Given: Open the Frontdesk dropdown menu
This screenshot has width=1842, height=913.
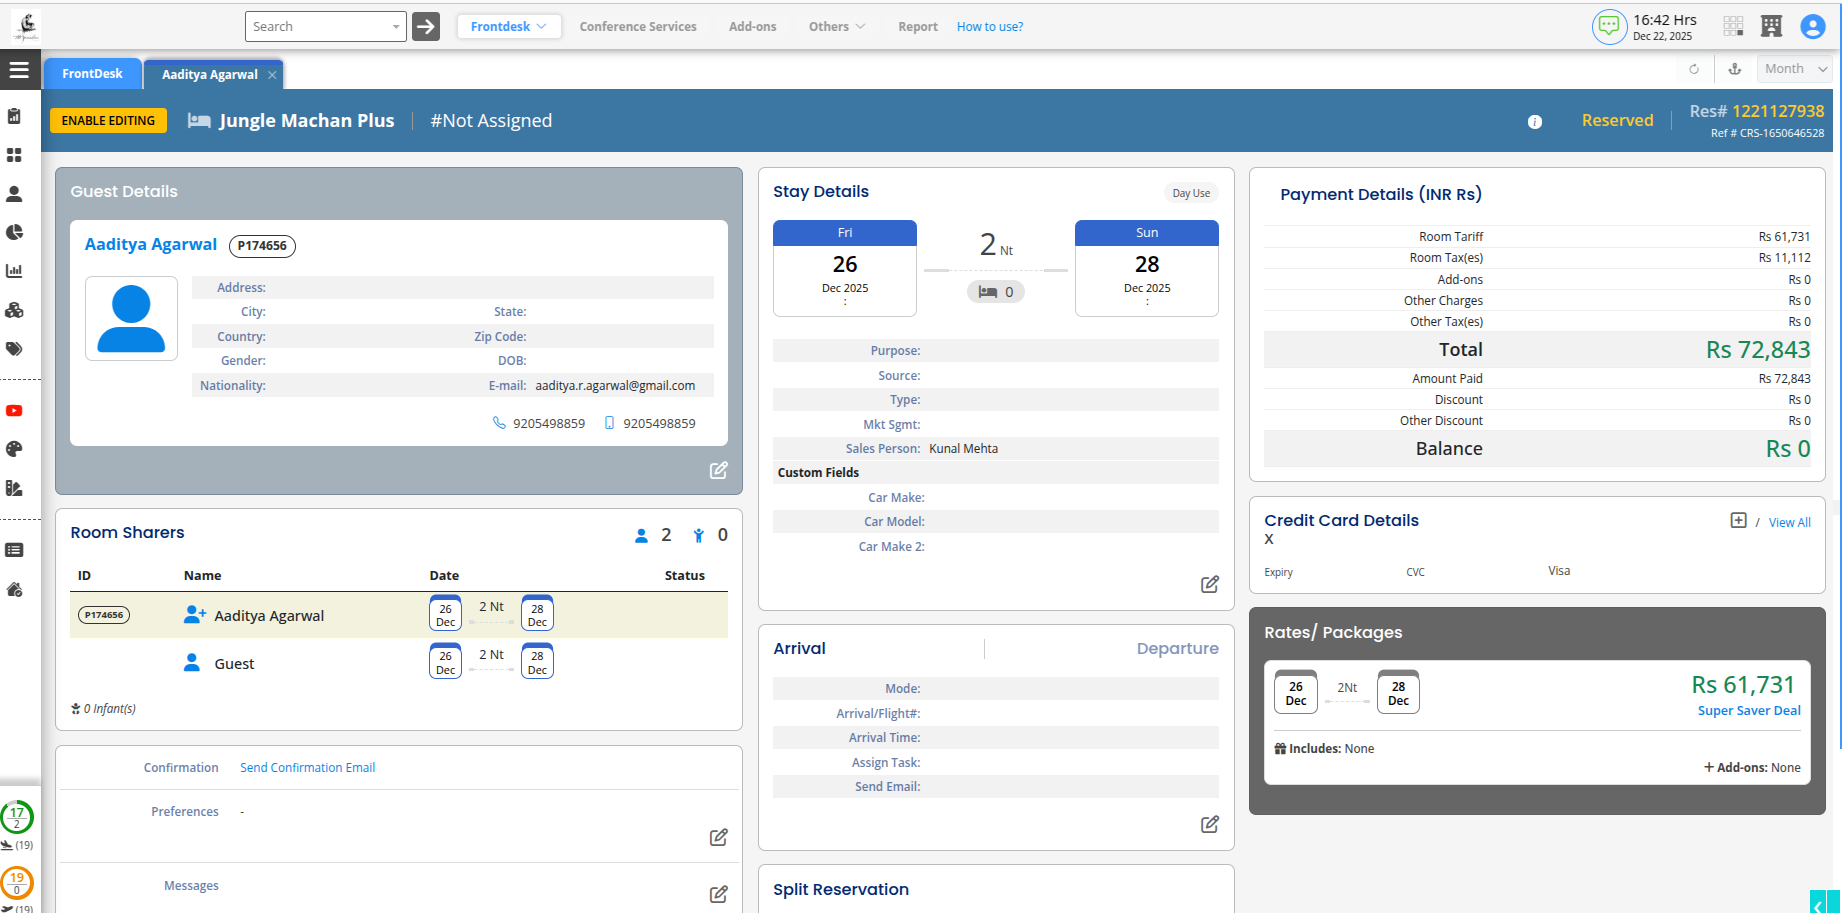Looking at the screenshot, I should point(508,27).
